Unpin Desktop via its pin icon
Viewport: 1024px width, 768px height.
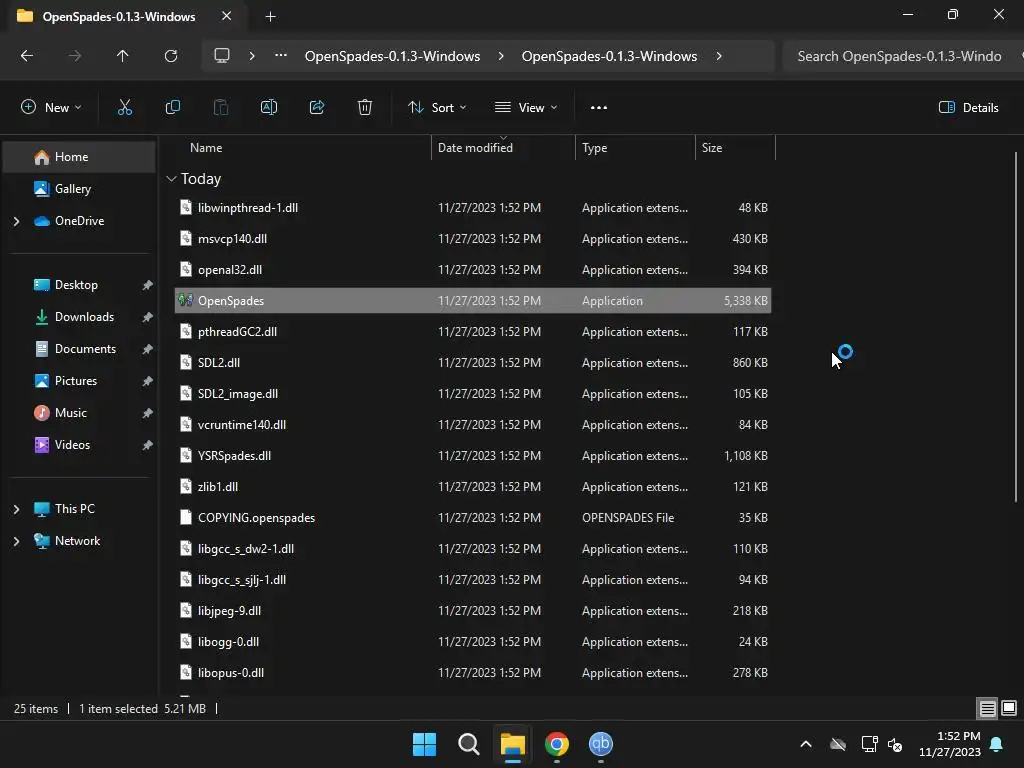[148, 285]
